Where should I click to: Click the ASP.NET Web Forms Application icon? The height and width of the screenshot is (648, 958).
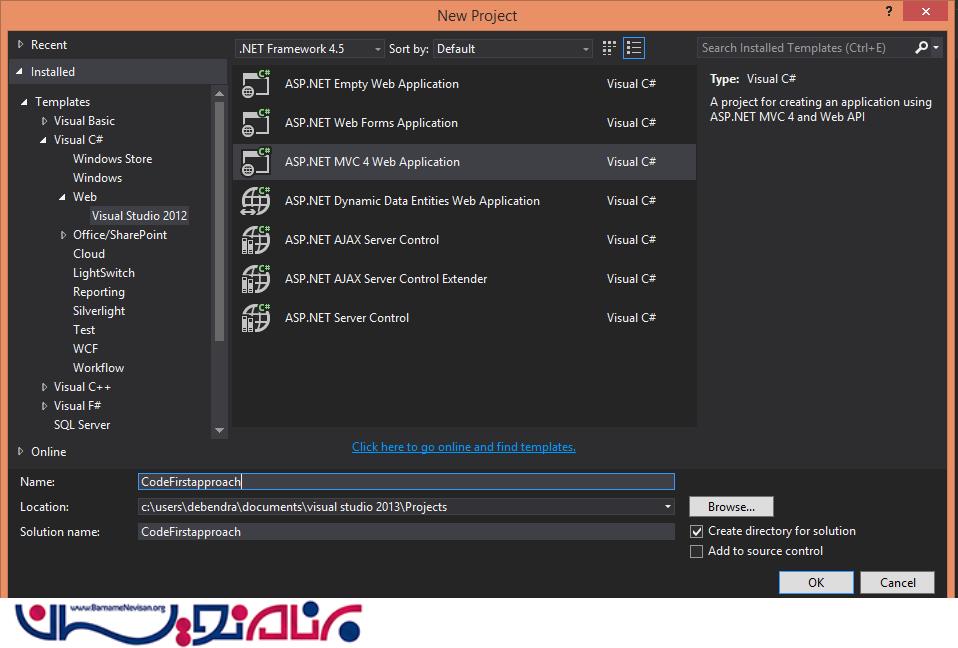click(x=256, y=123)
